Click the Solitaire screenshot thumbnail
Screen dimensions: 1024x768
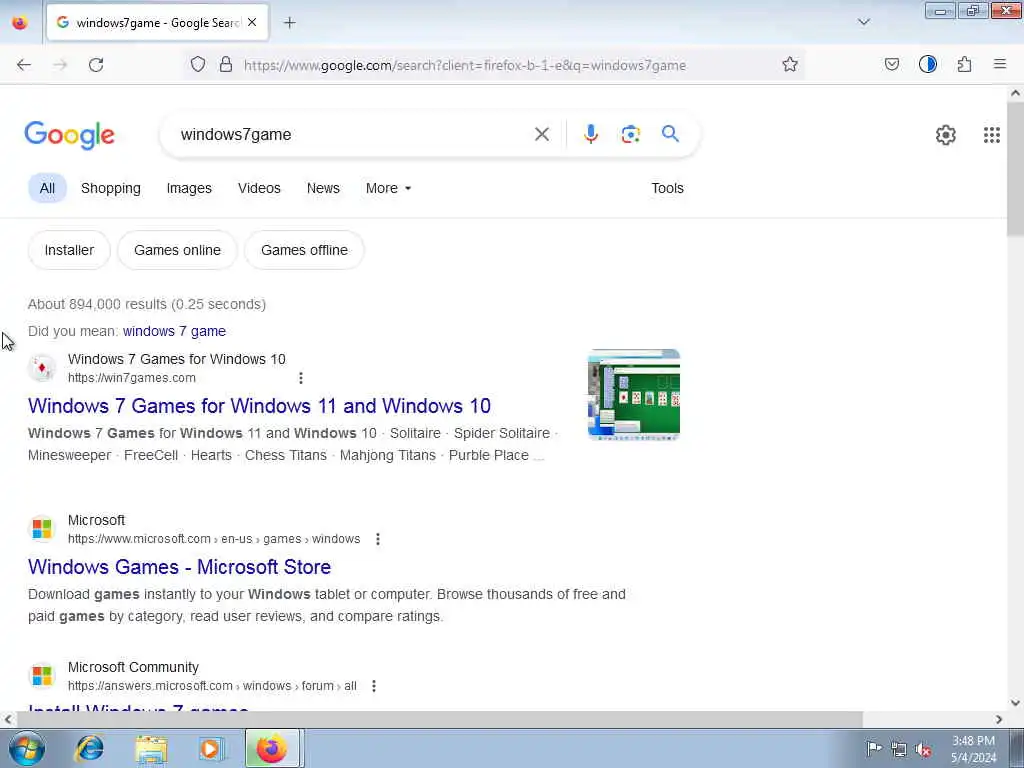(x=634, y=394)
